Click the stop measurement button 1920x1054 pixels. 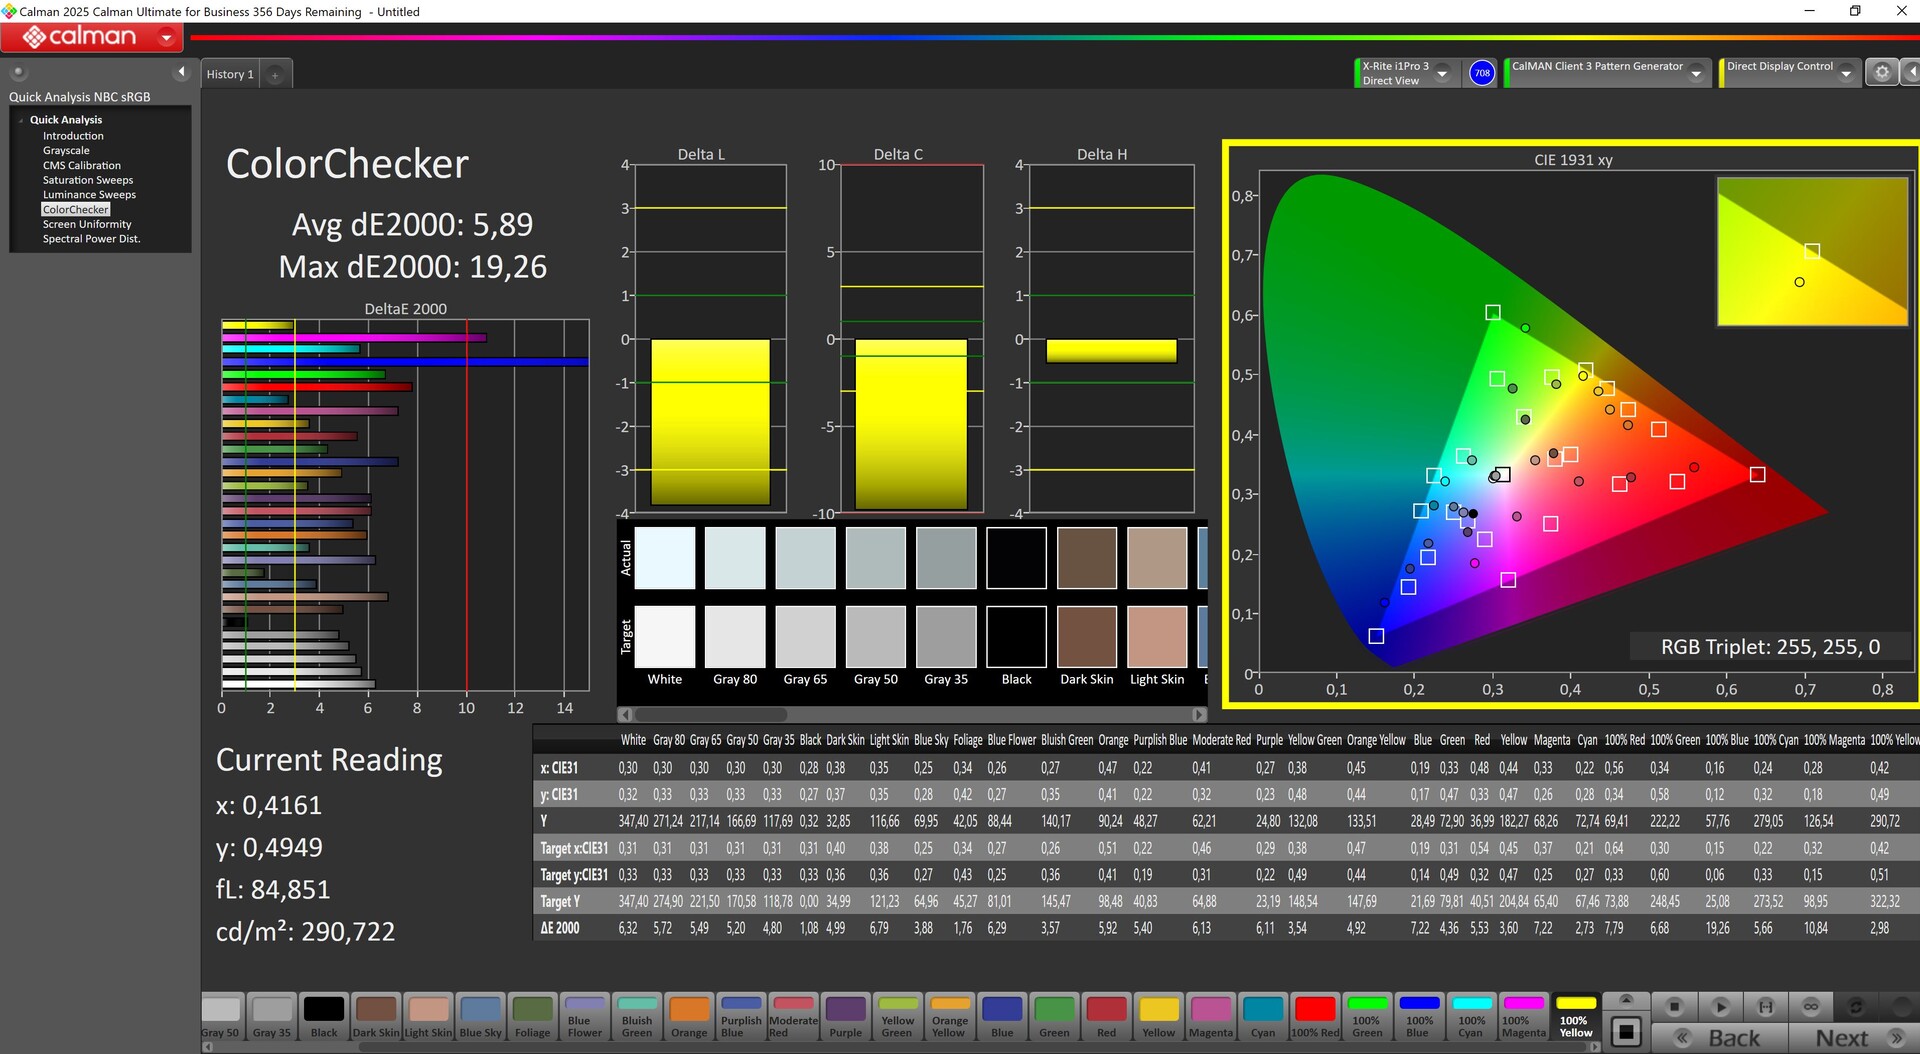(1674, 1006)
